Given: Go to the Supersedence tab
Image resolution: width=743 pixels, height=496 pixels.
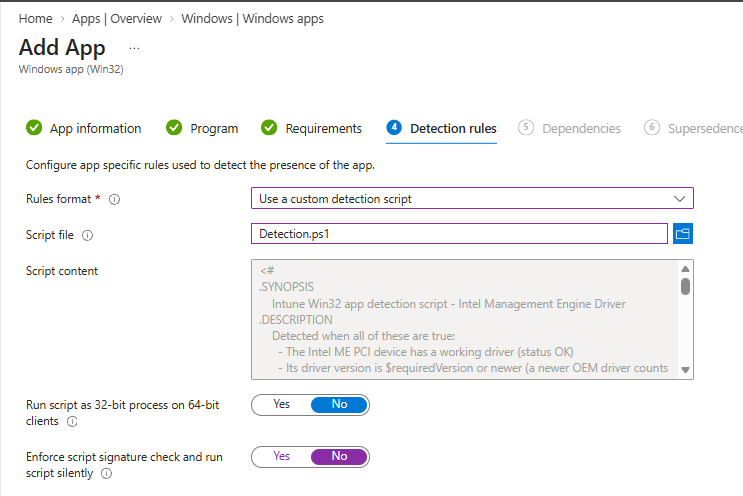Looking at the screenshot, I should tap(694, 128).
